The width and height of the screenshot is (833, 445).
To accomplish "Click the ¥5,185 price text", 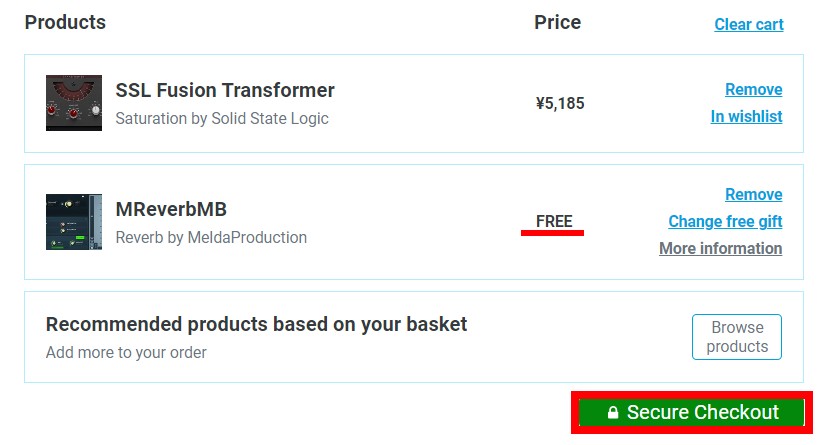I will 560,103.
